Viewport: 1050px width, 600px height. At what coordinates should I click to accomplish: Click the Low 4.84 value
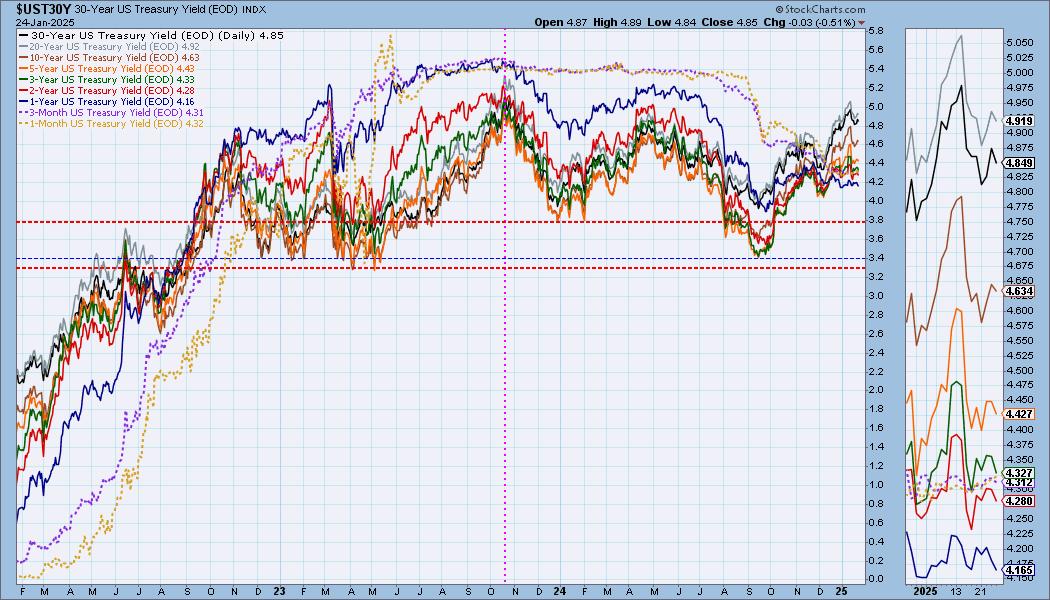(672, 22)
